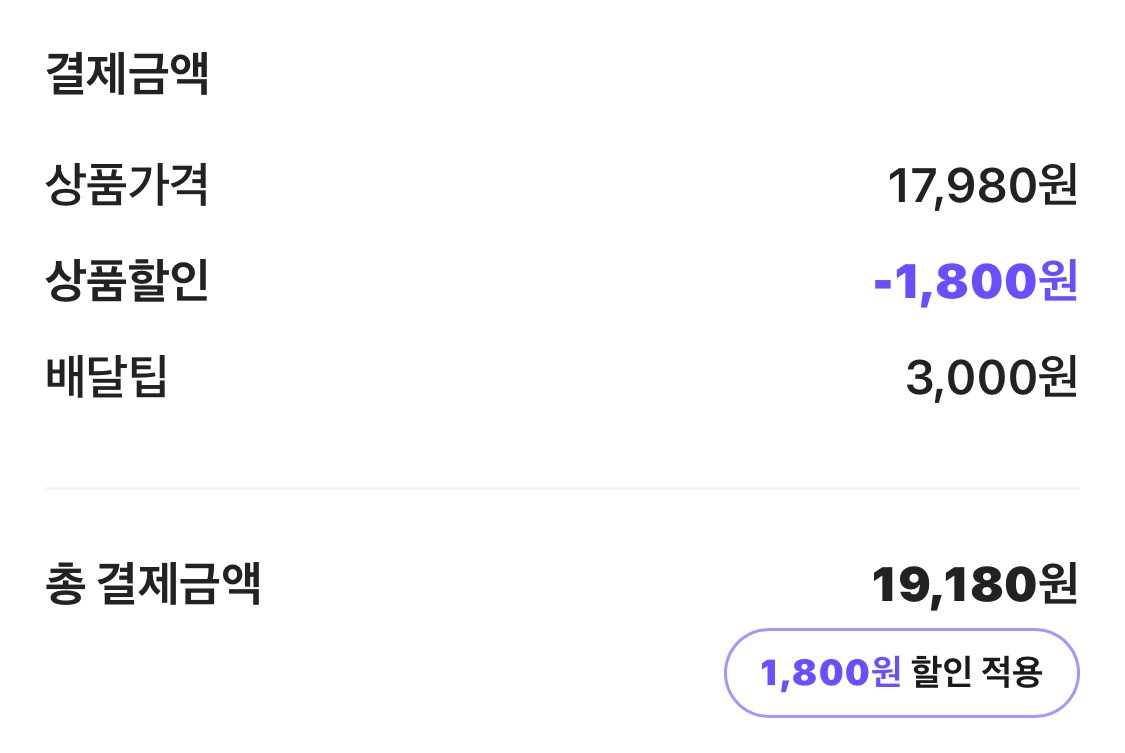Tap the 17,980원 product price
Screen dimensions: 1125x753
point(982,187)
